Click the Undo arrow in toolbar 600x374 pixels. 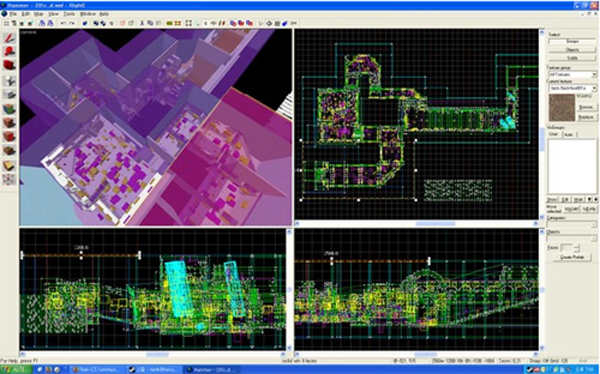pyautogui.click(x=63, y=23)
